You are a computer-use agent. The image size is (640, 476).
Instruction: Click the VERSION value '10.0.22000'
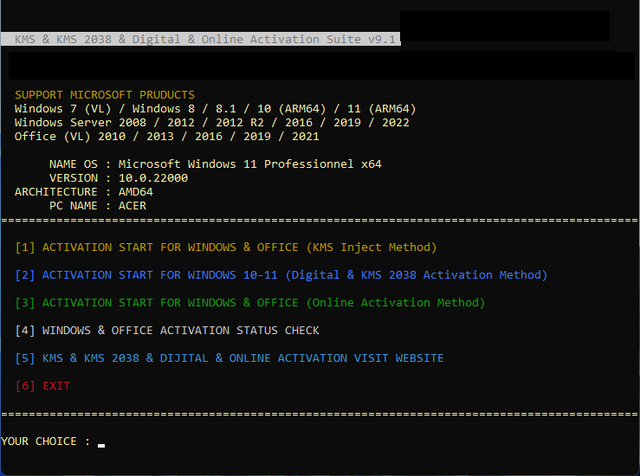pyautogui.click(x=153, y=178)
